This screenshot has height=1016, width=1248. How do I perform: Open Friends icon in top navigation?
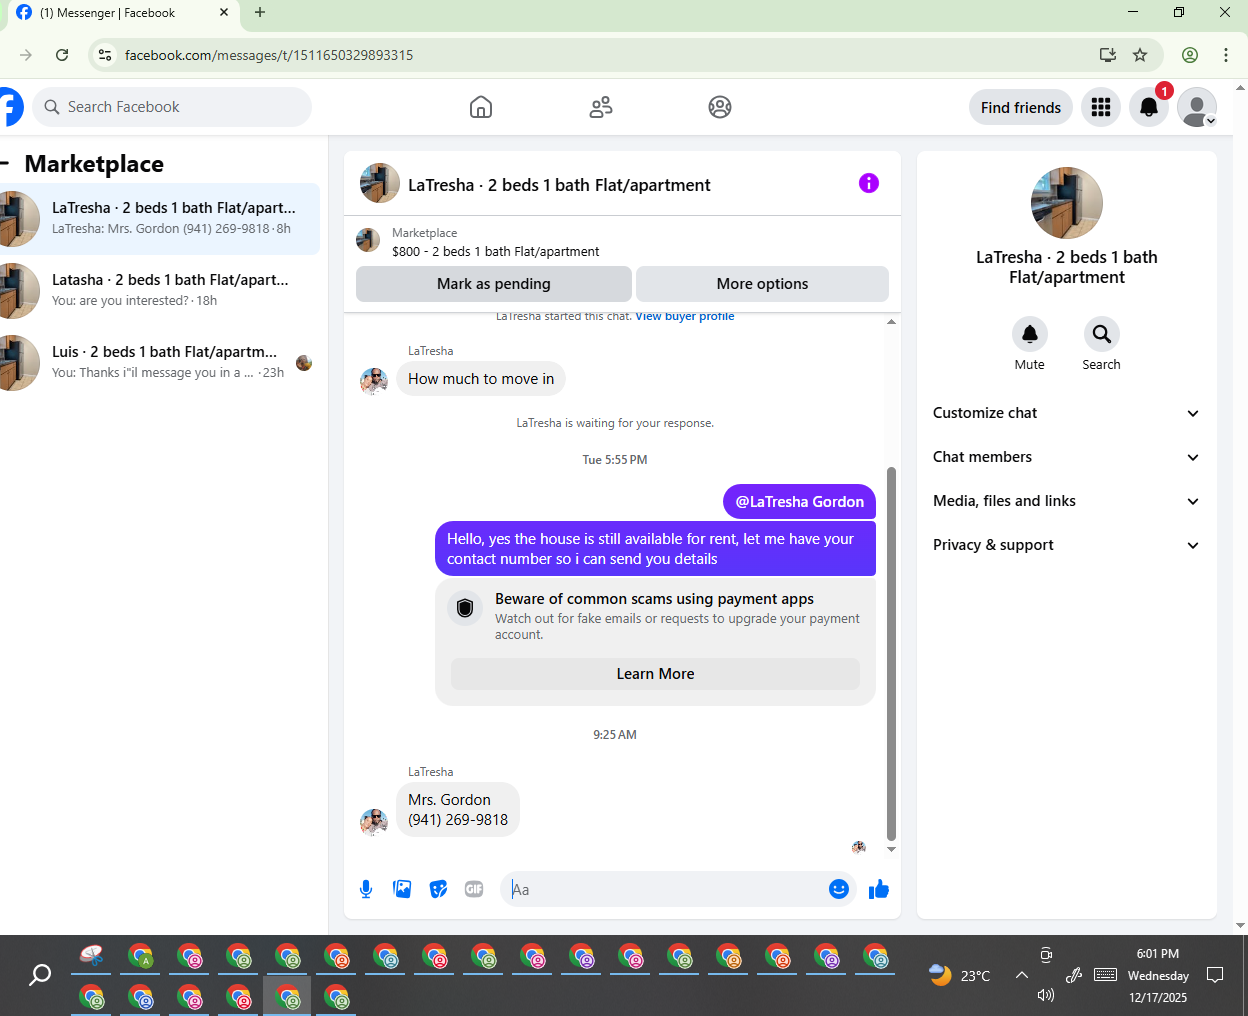coord(601,107)
